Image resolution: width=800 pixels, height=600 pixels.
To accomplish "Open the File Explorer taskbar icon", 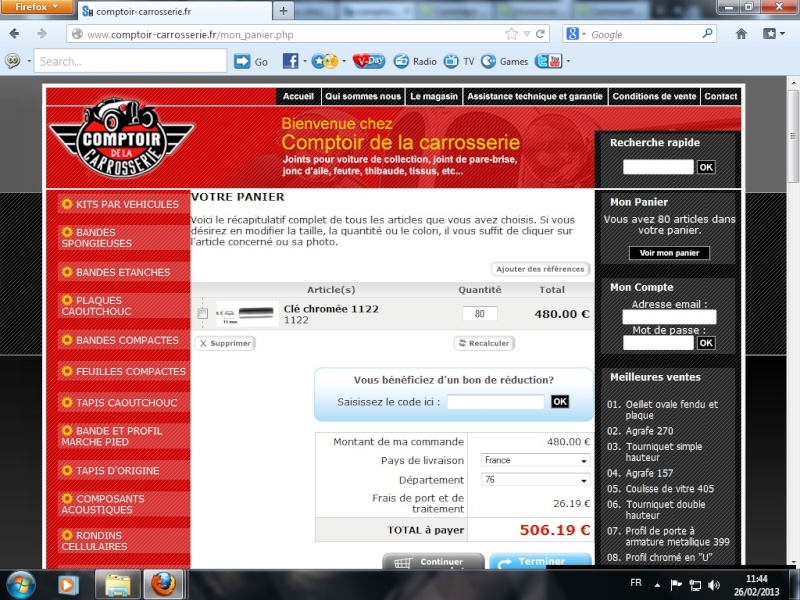I will click(x=117, y=585).
